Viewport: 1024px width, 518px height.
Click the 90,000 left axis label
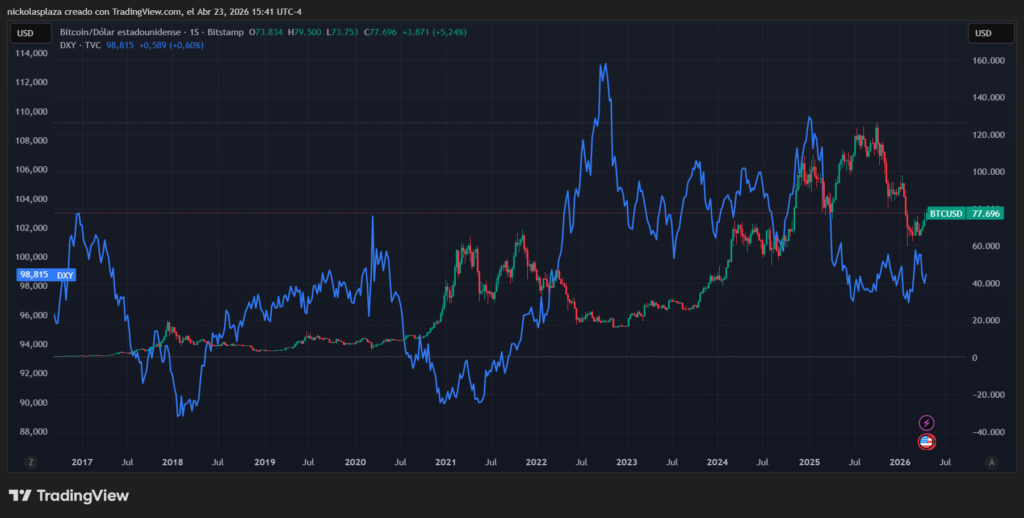[32, 403]
